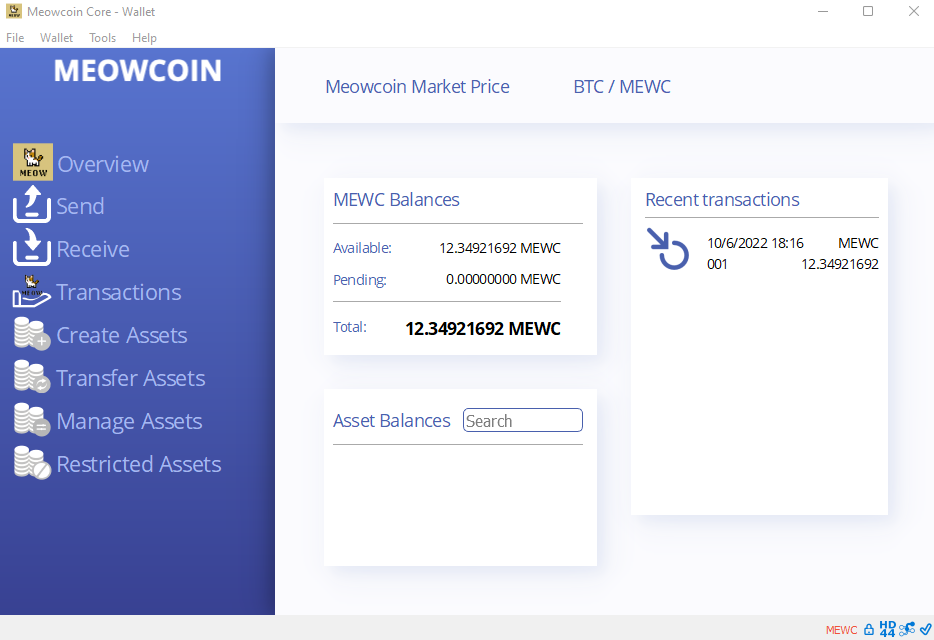Click the Pending balance value 0.00000000 MEWC
The height and width of the screenshot is (640, 934).
point(503,279)
